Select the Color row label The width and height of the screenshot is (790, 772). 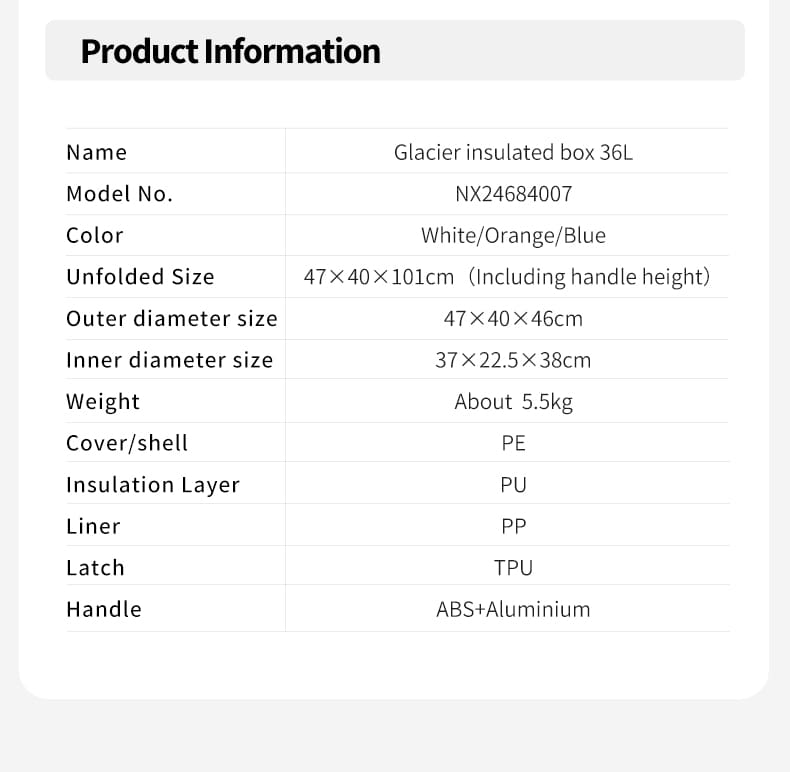pyautogui.click(x=95, y=235)
